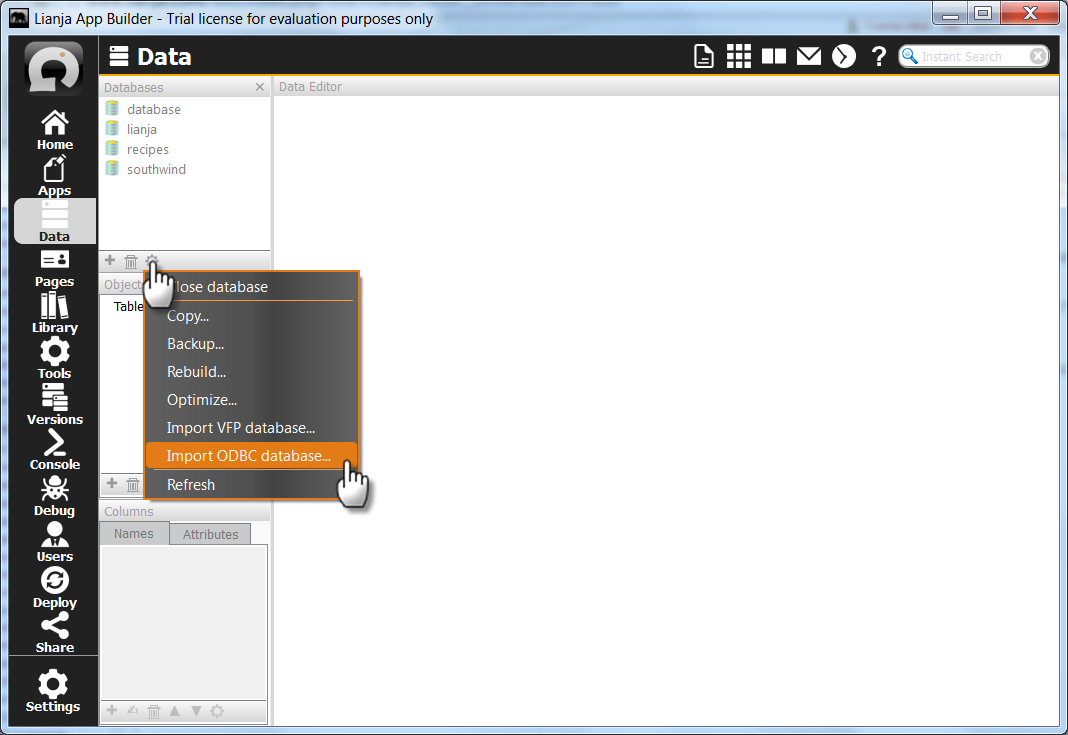Open the Console workspace

tap(54, 450)
